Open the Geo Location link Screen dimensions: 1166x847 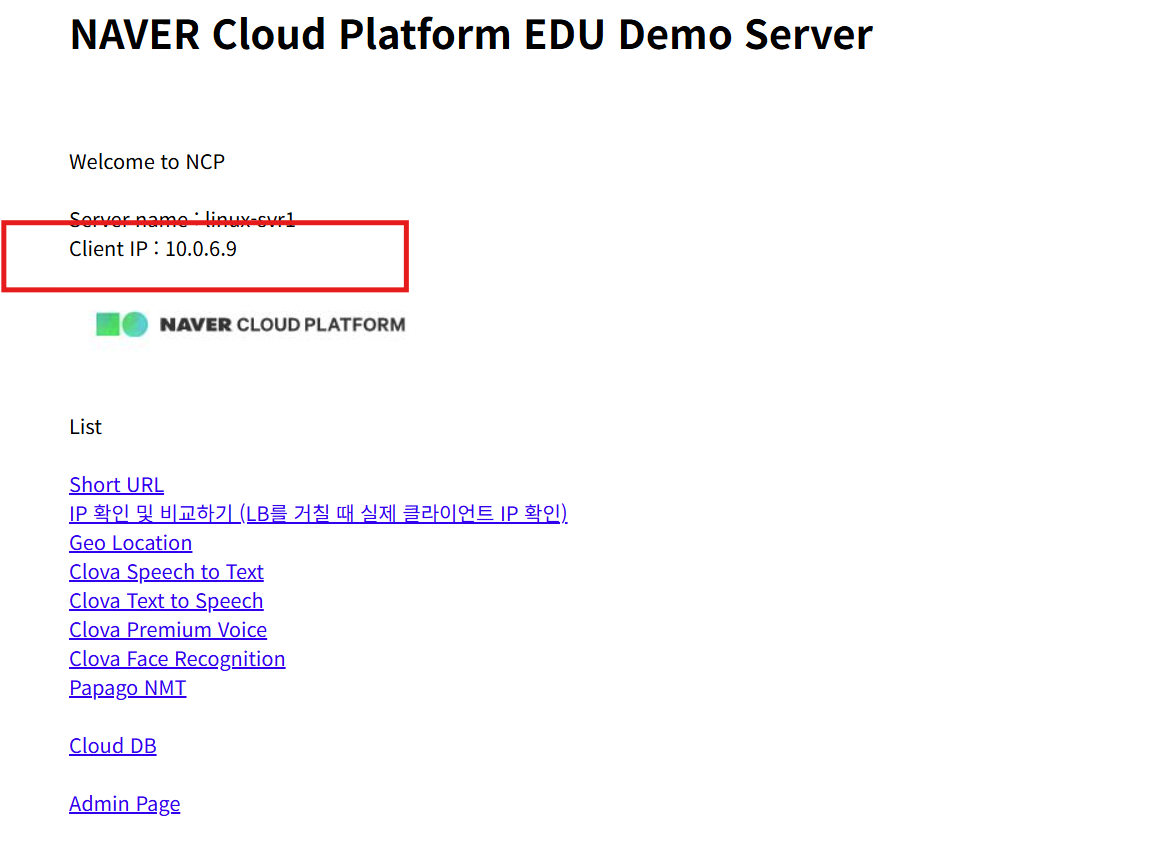(x=130, y=543)
